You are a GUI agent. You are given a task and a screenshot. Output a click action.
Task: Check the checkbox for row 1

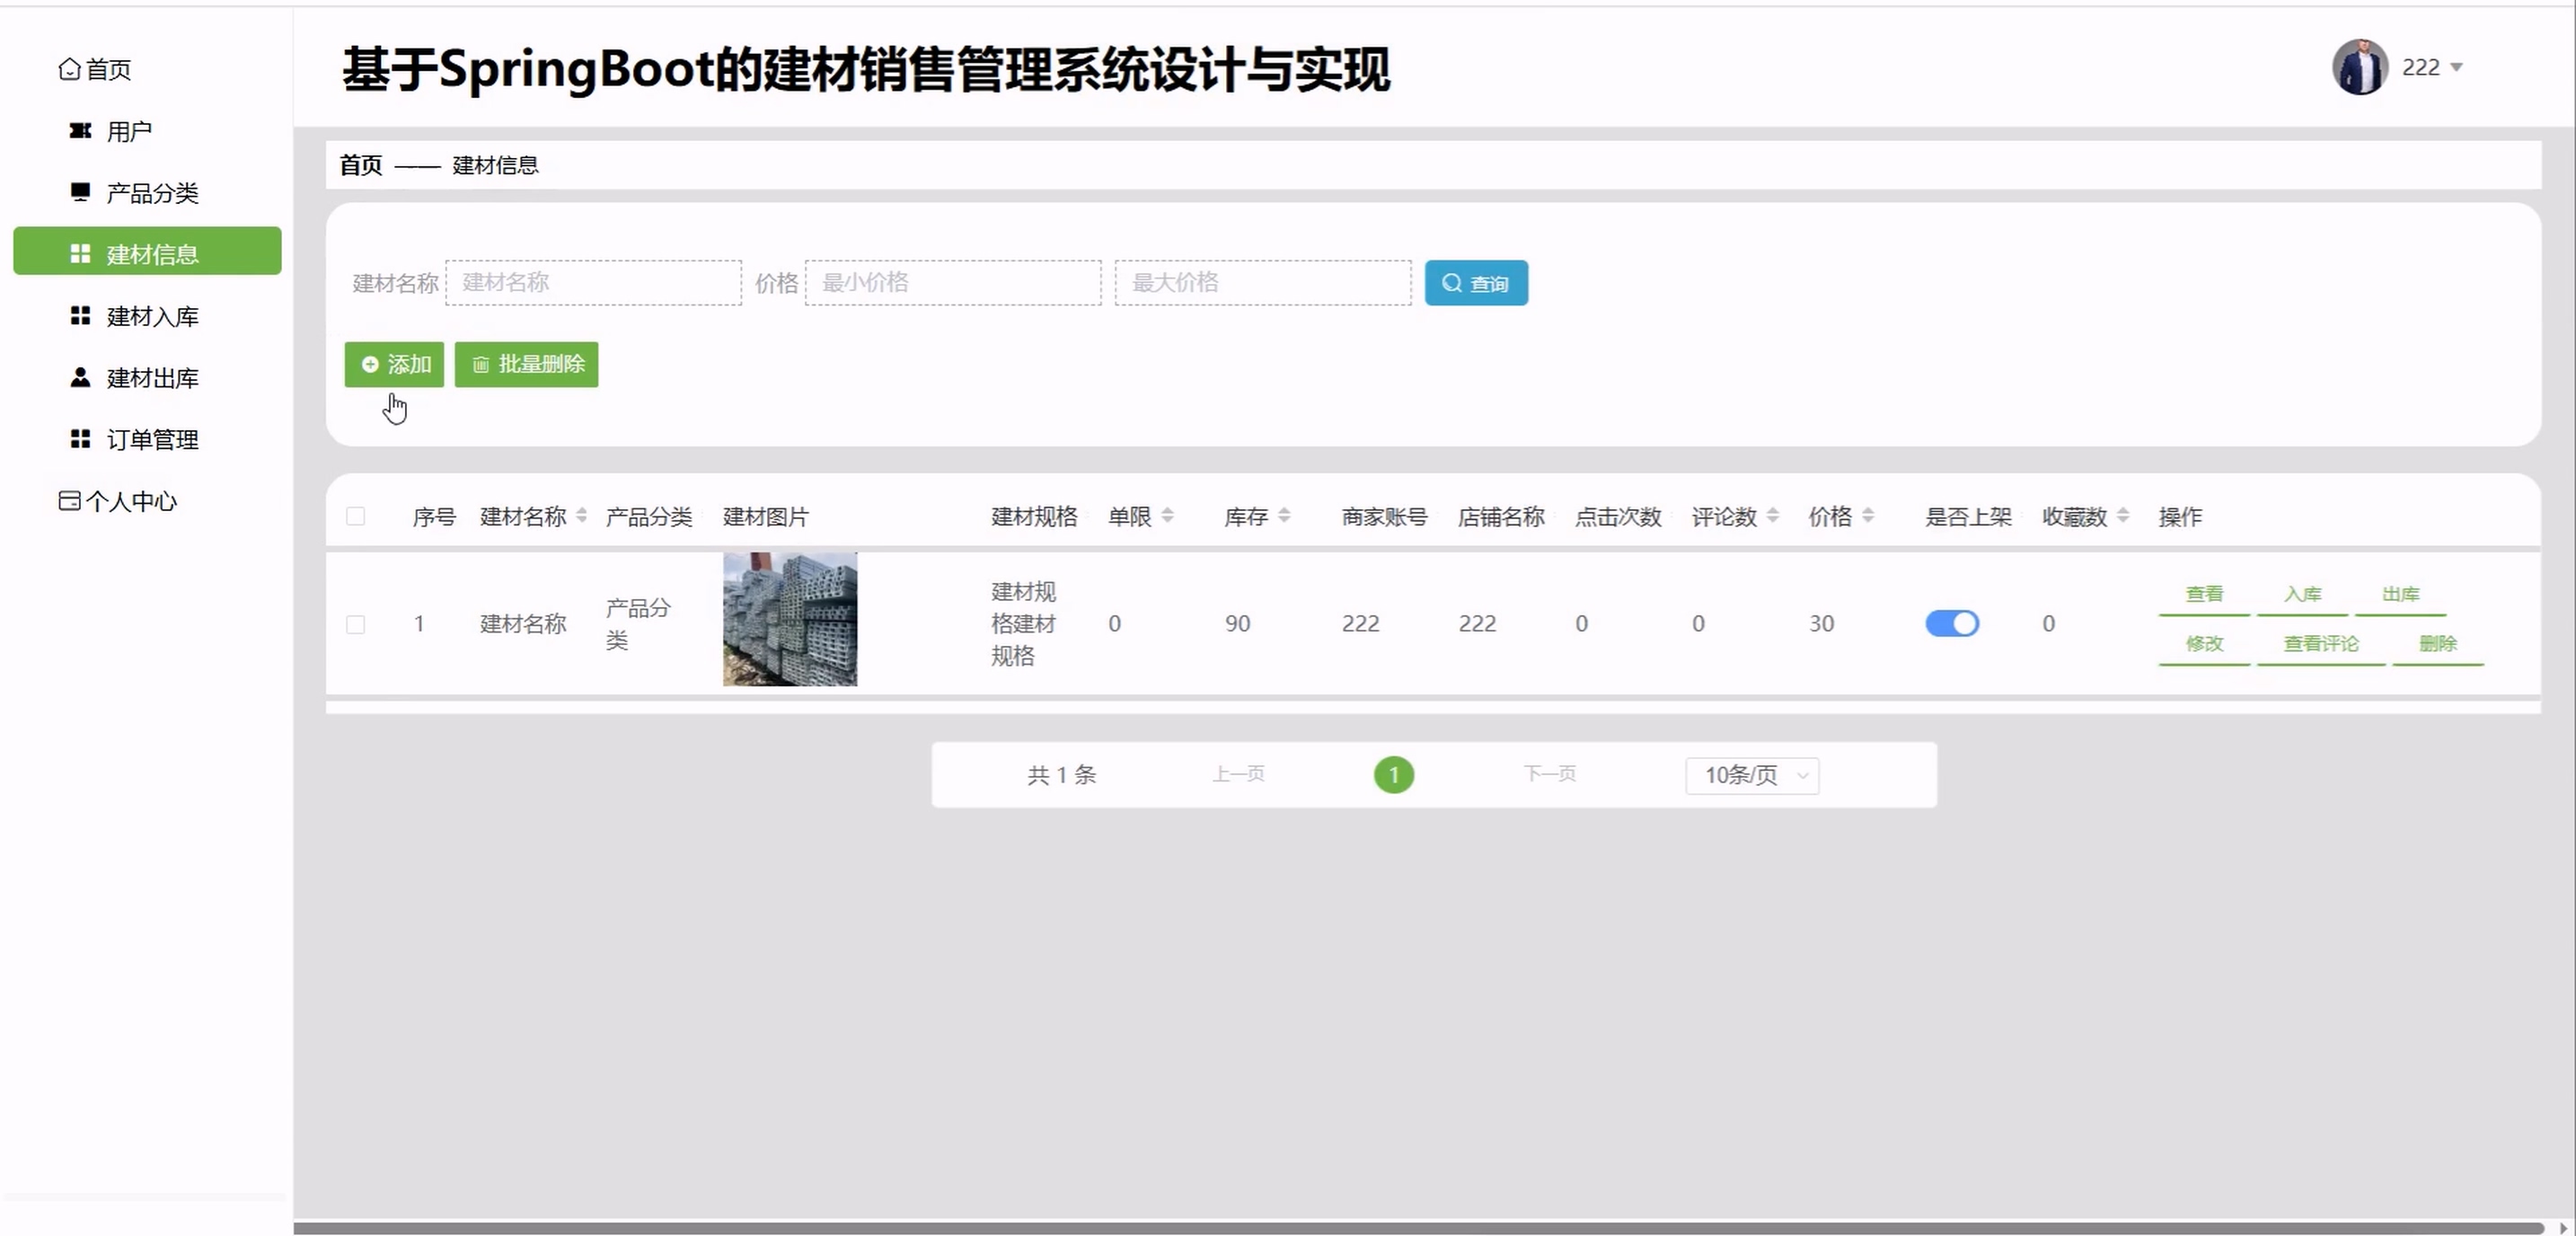pos(355,624)
